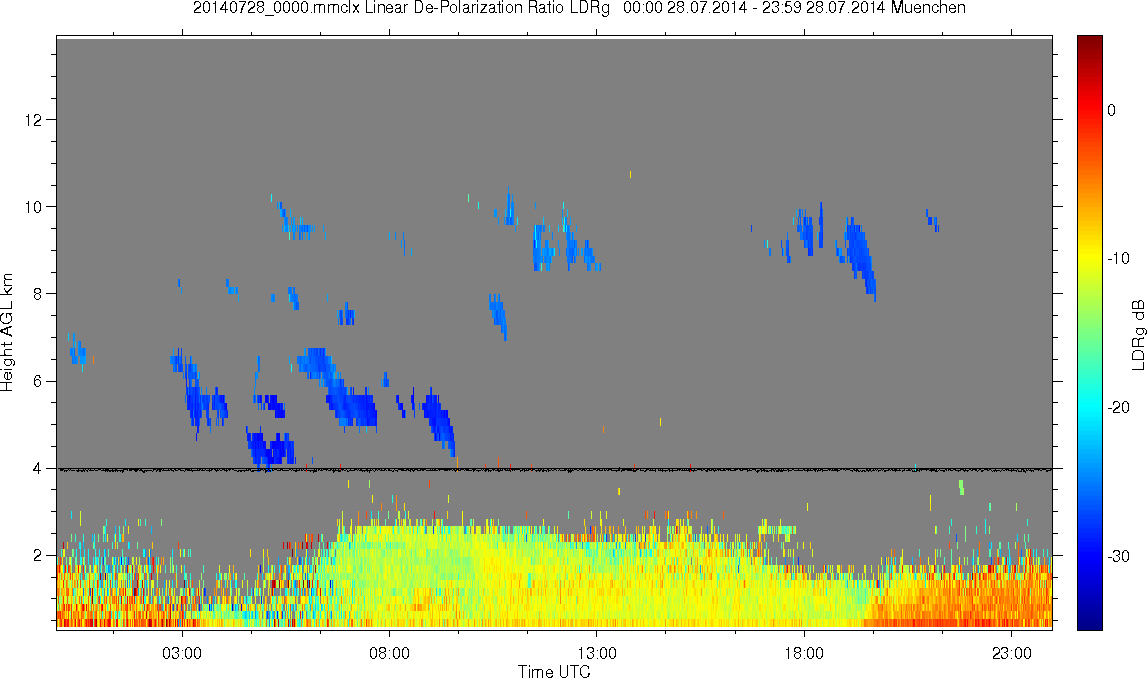Viewport: 1147px width, 678px height.
Task: Click the colorbar value label -30
Action: click(1118, 557)
